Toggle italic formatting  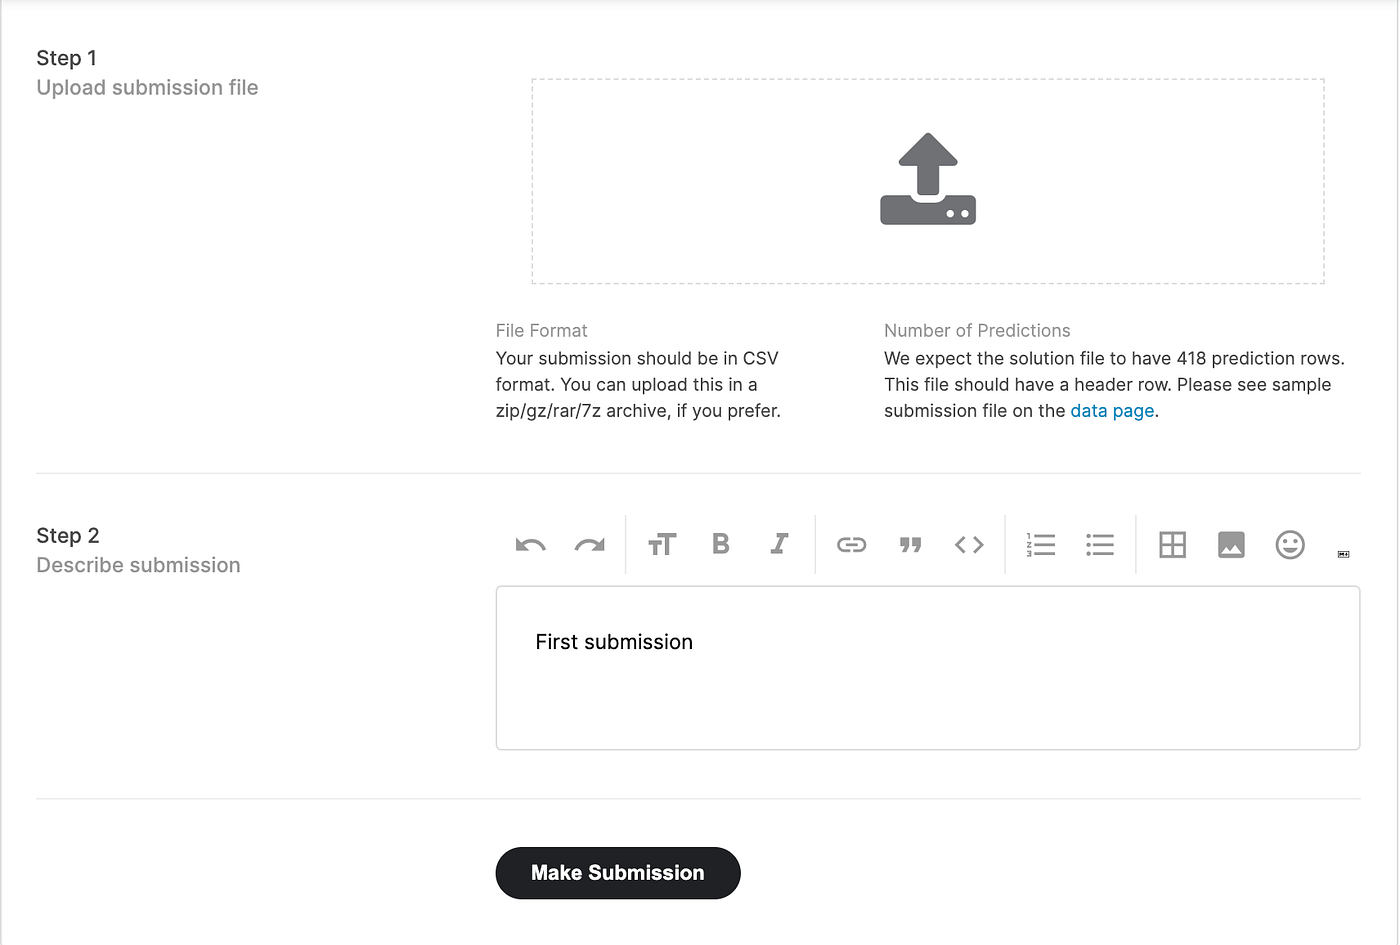pos(779,544)
